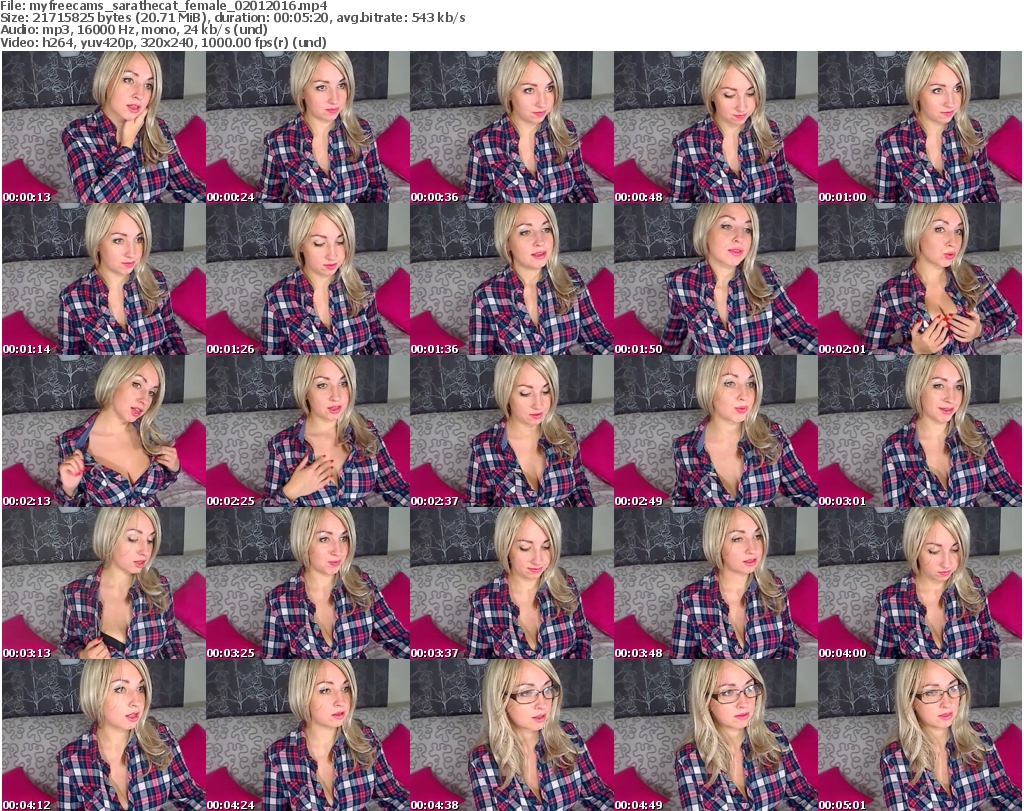The width and height of the screenshot is (1024, 811).
Task: Select the thumbnail timestamped 00:01:00
Action: click(920, 127)
